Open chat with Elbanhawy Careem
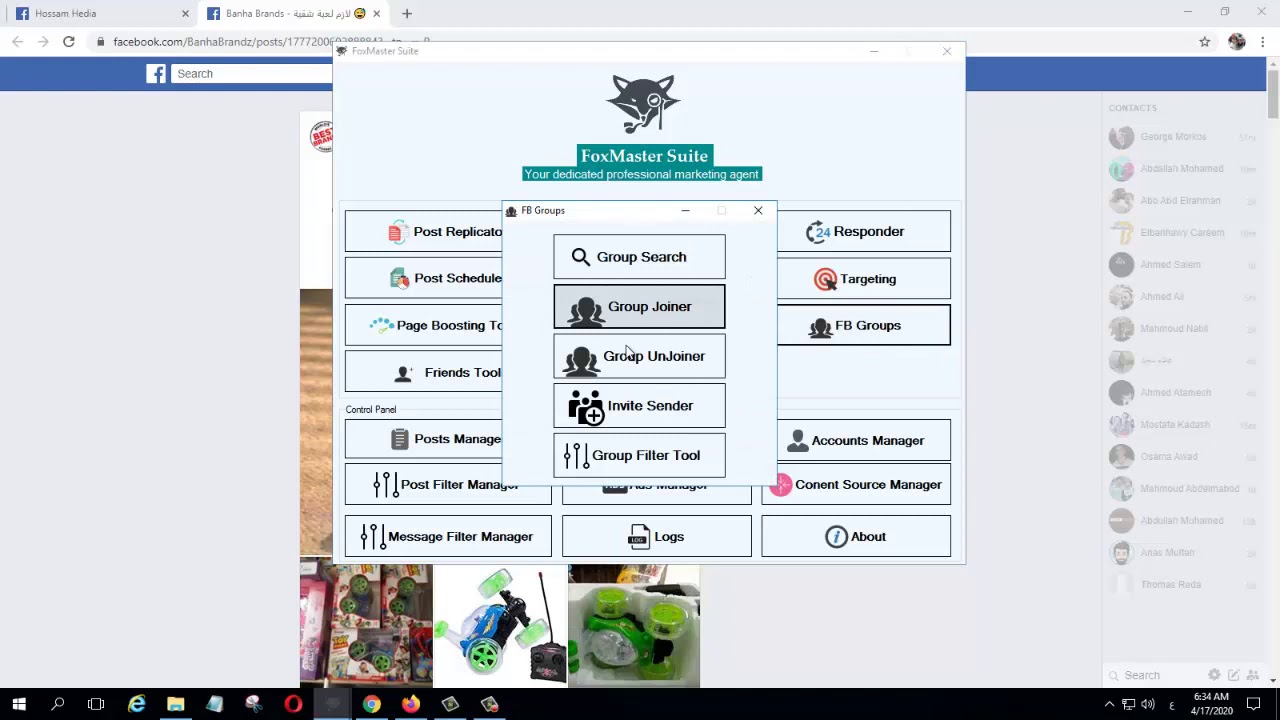 point(1182,233)
